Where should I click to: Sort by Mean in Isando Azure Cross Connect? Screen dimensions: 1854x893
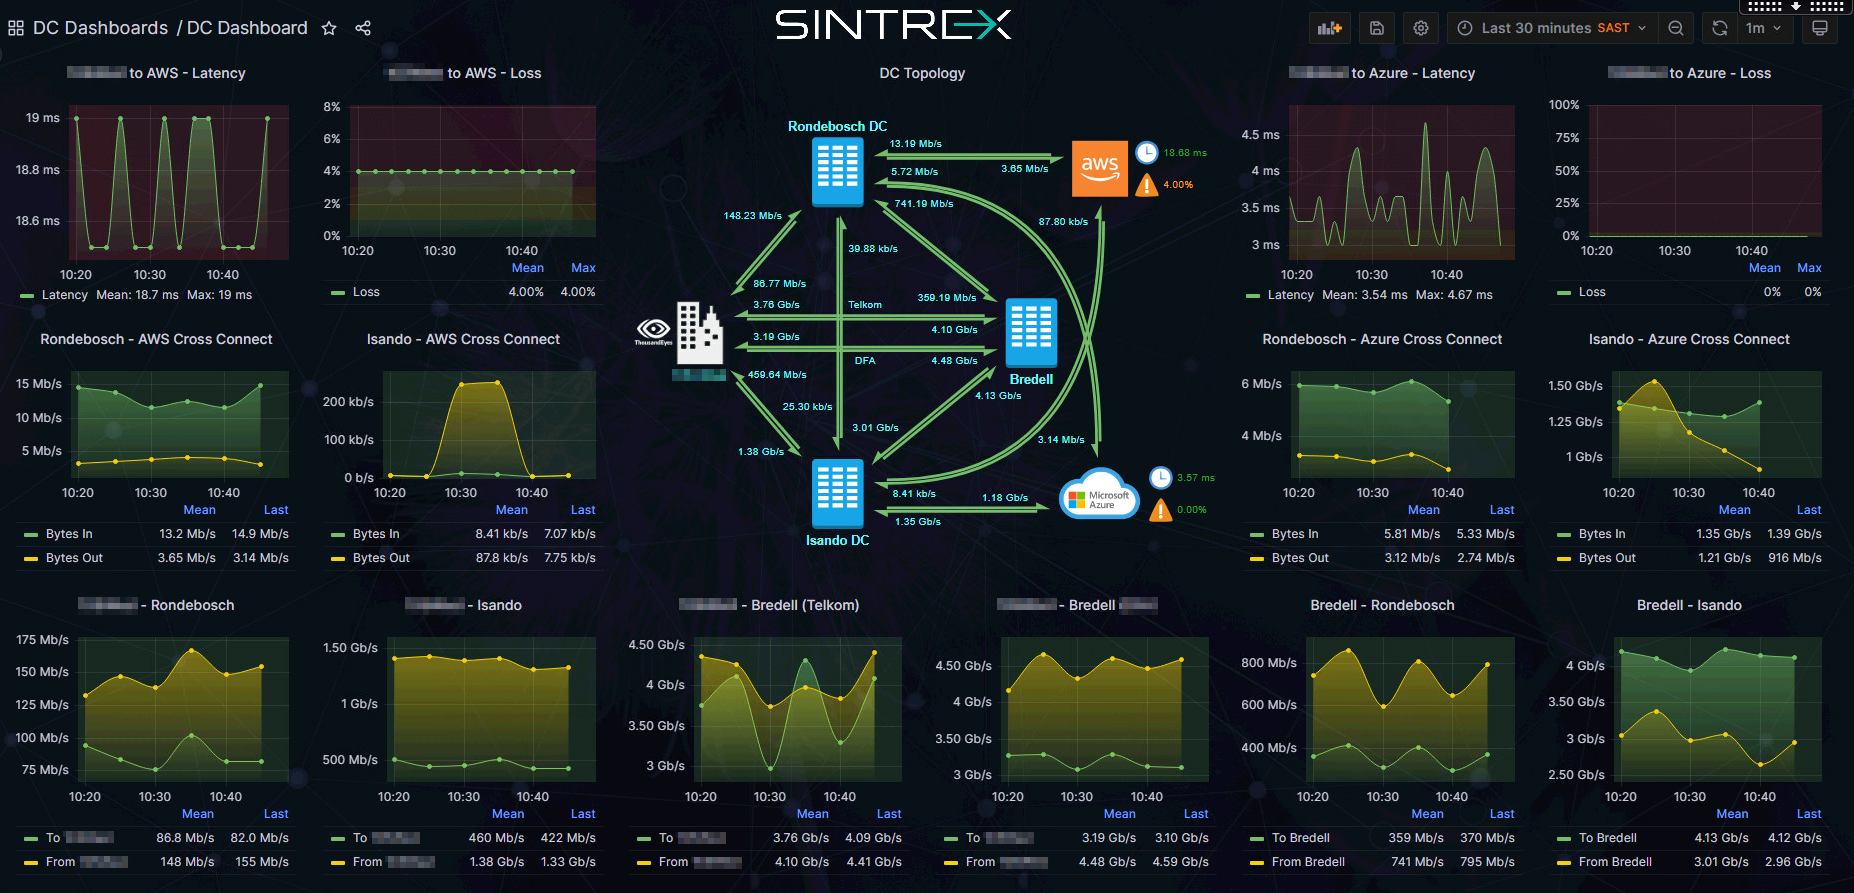1734,510
